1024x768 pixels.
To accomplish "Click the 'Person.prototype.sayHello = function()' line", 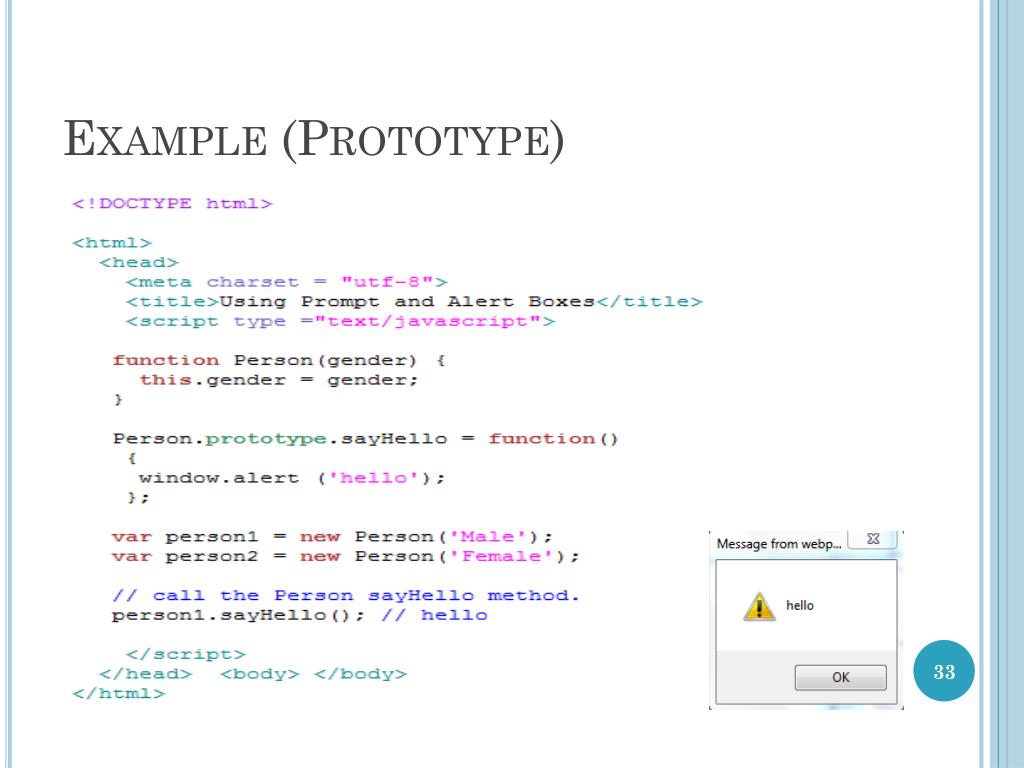I will [365, 439].
